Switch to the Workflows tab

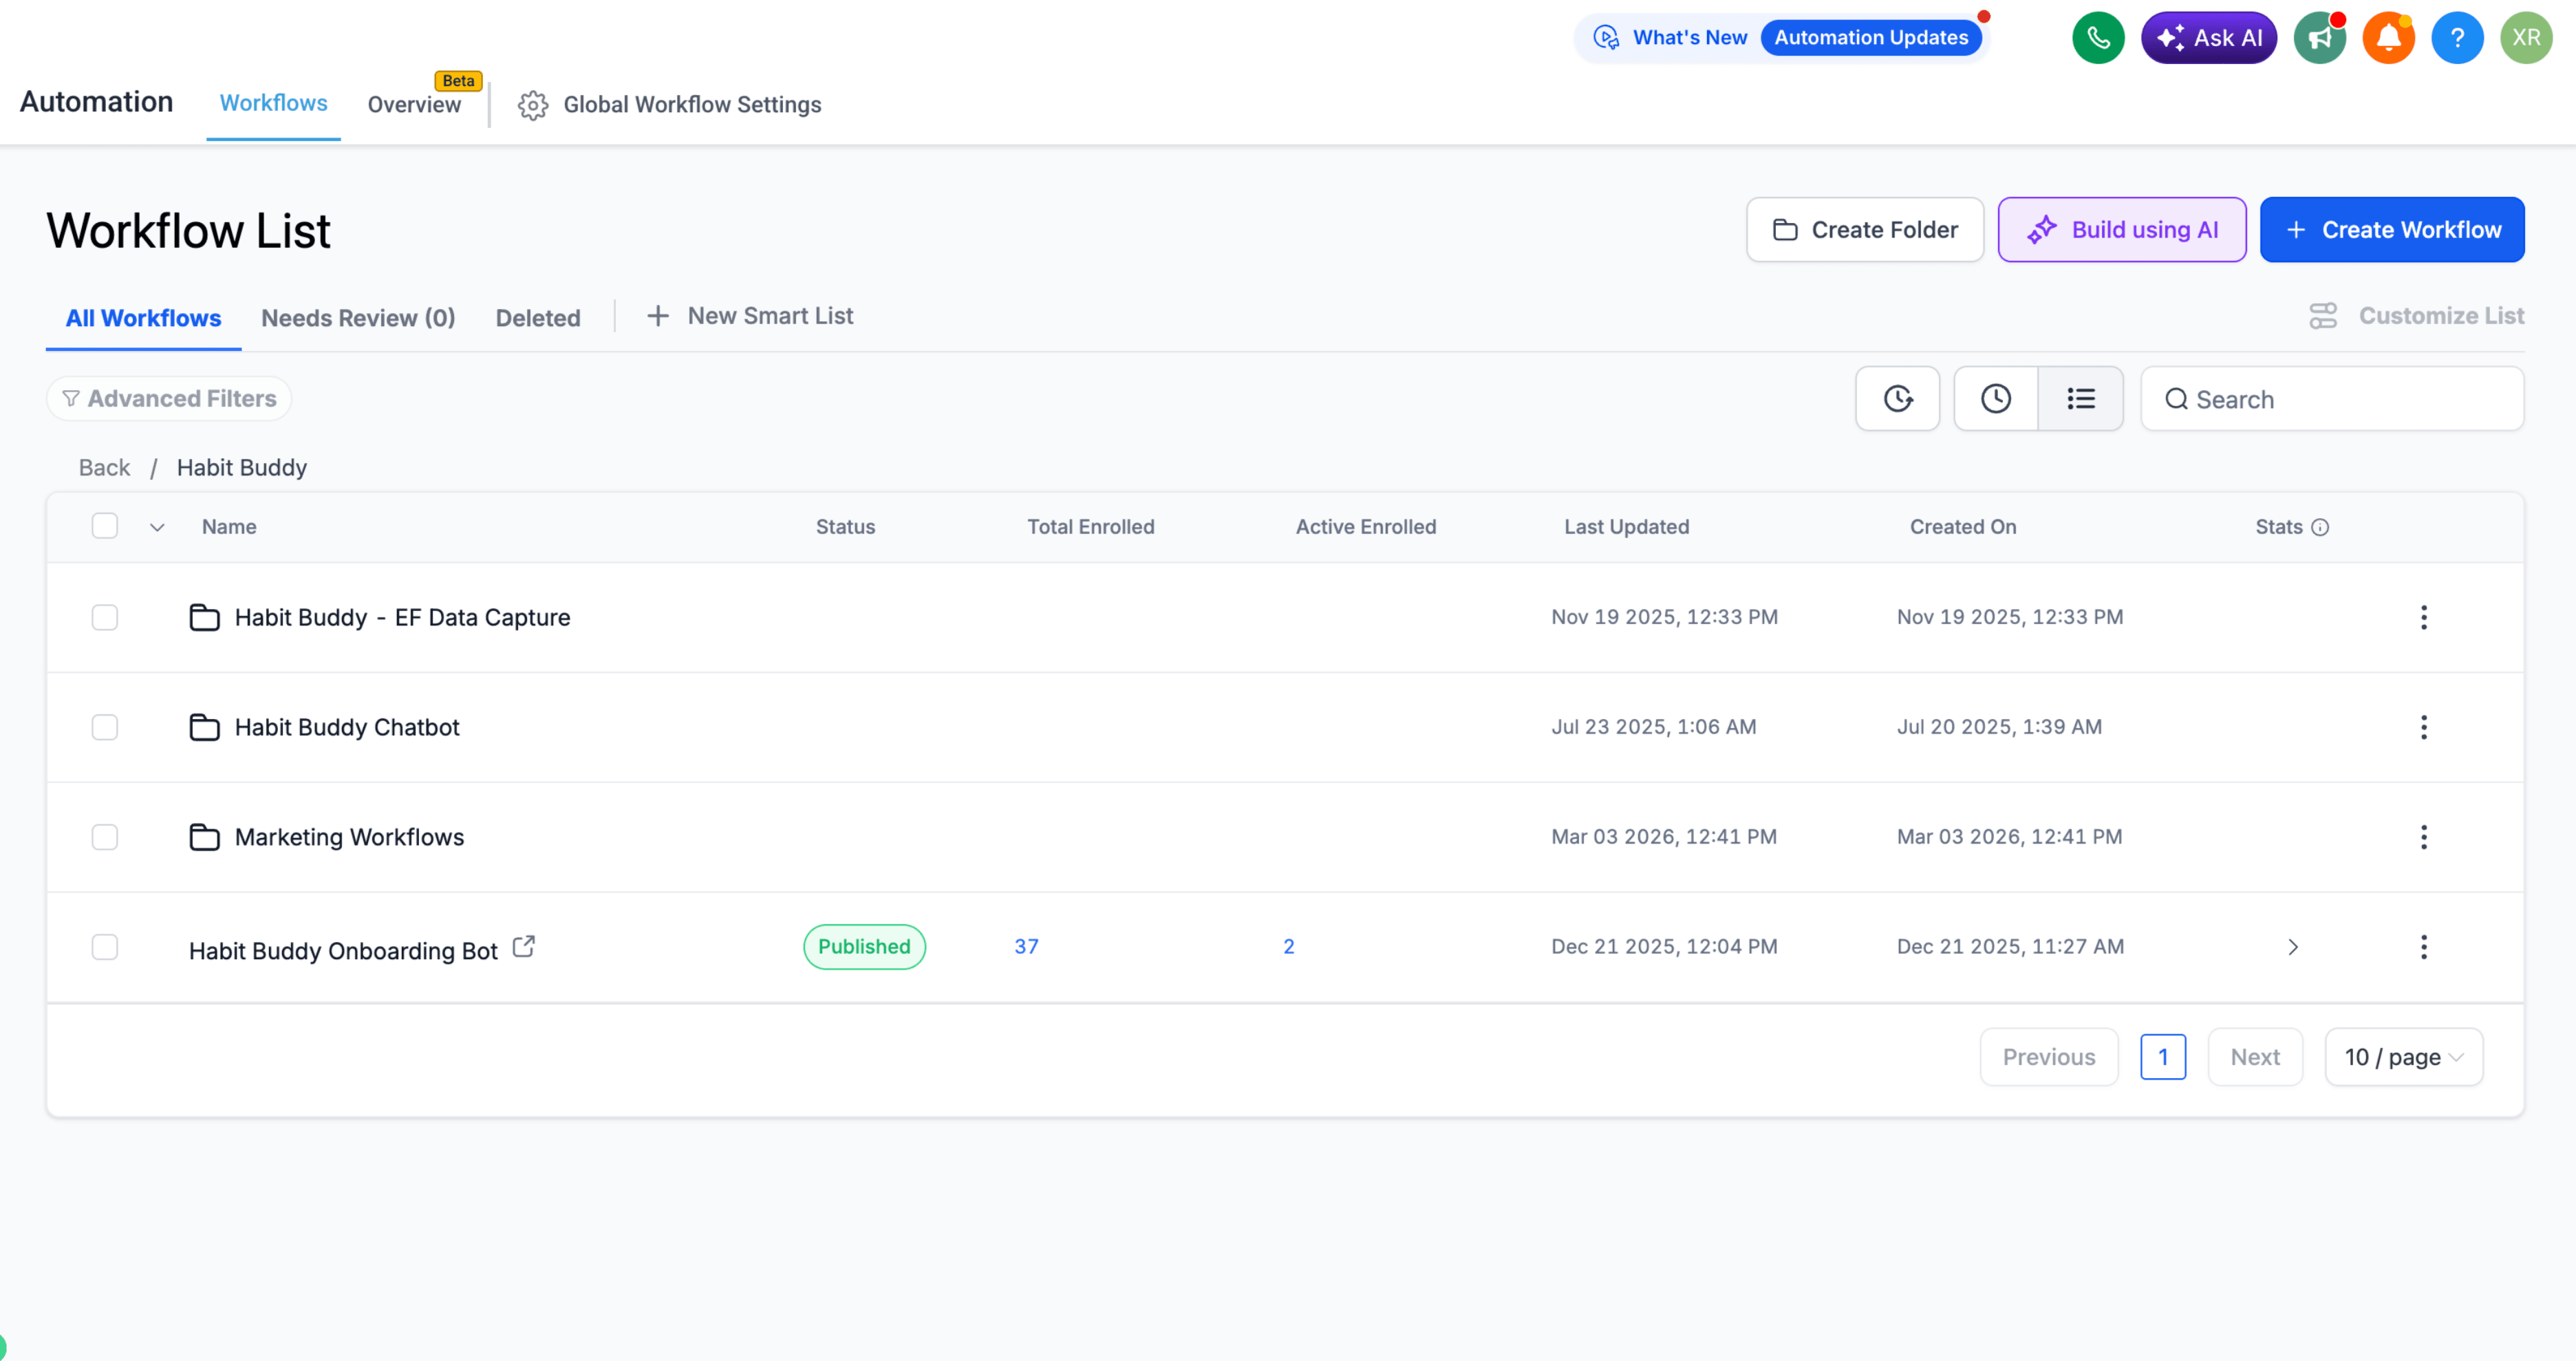[x=273, y=103]
